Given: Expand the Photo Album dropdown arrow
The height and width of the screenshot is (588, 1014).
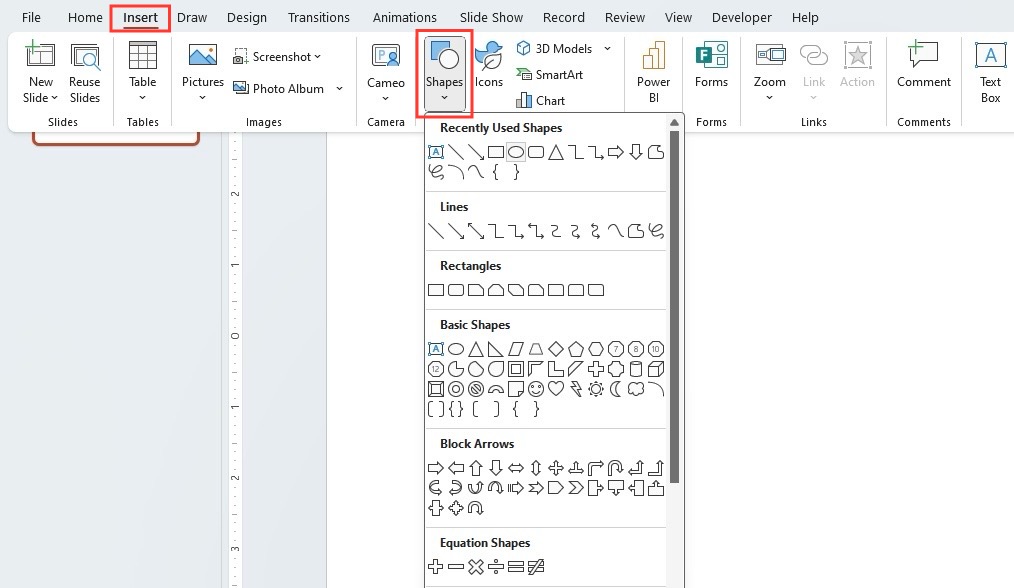Looking at the screenshot, I should (x=340, y=89).
